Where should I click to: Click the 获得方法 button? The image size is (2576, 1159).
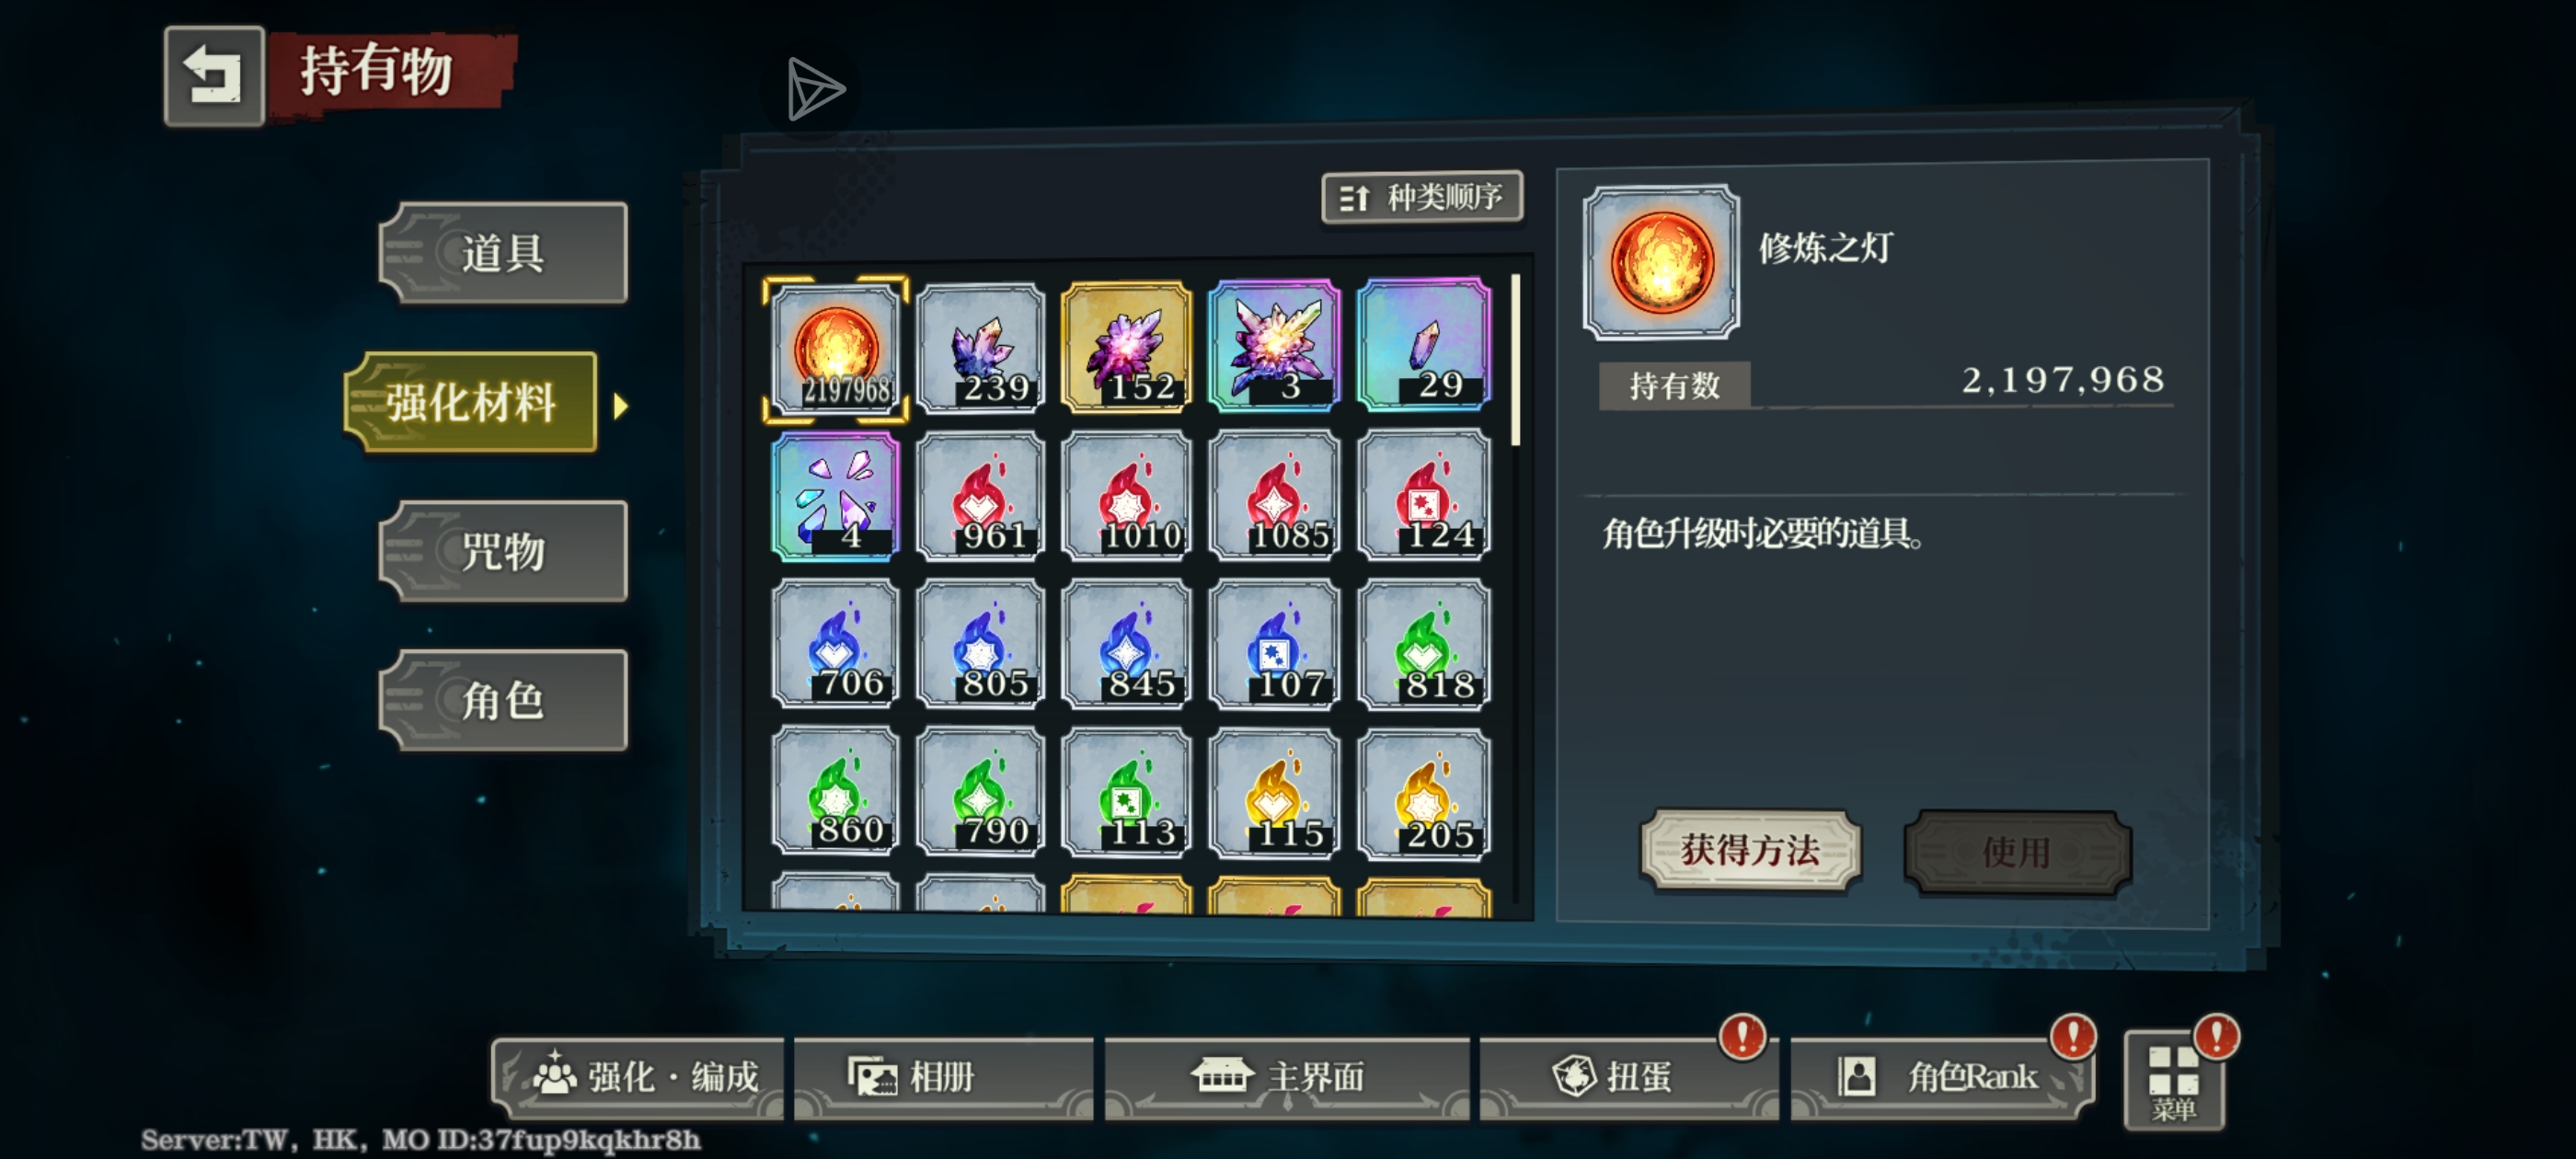point(1750,850)
